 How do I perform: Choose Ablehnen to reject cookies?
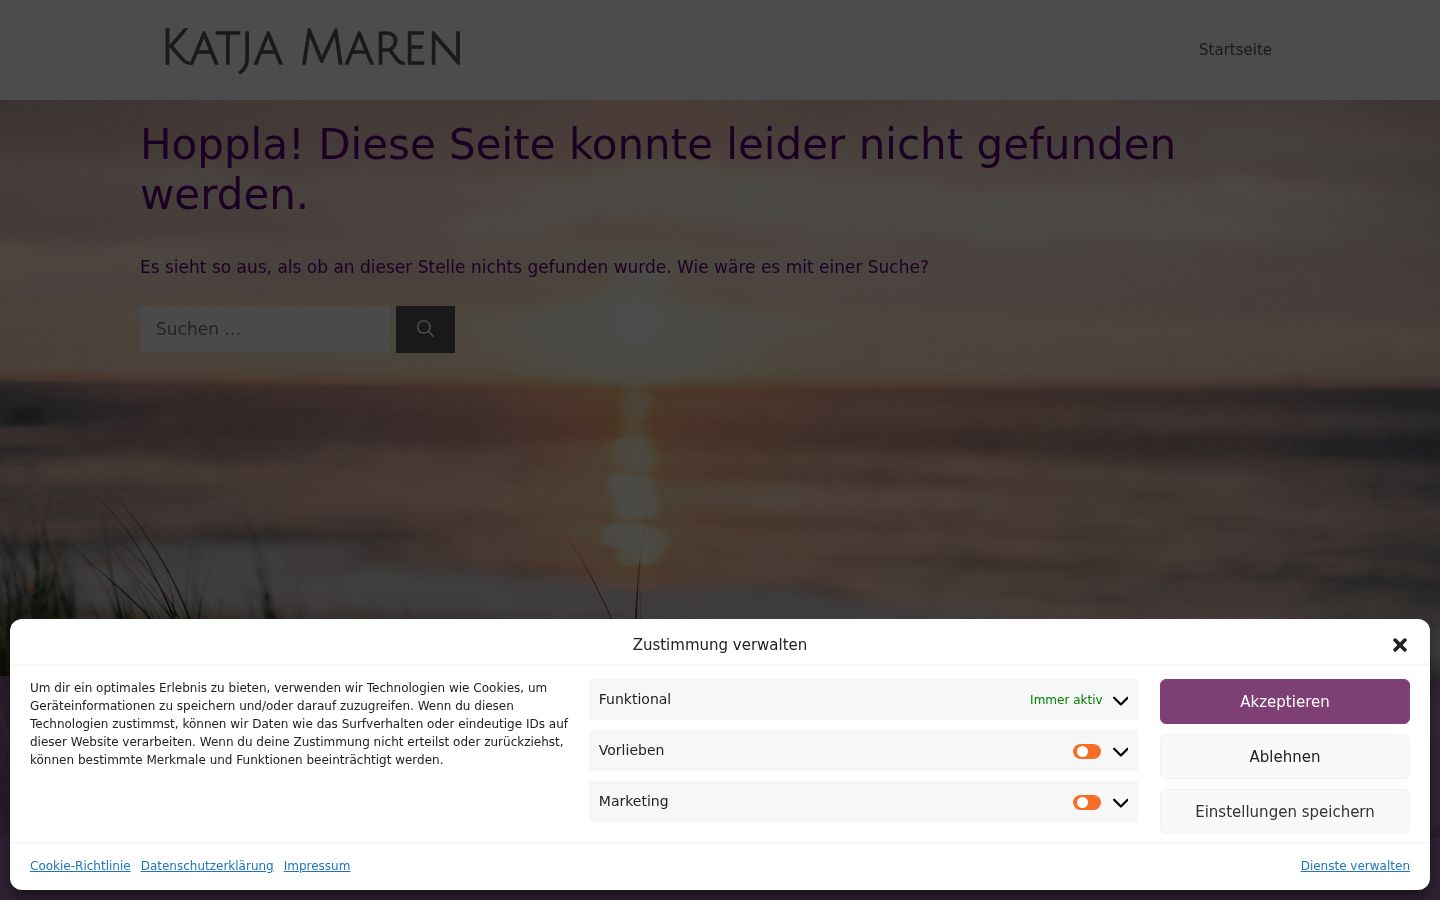pos(1285,757)
